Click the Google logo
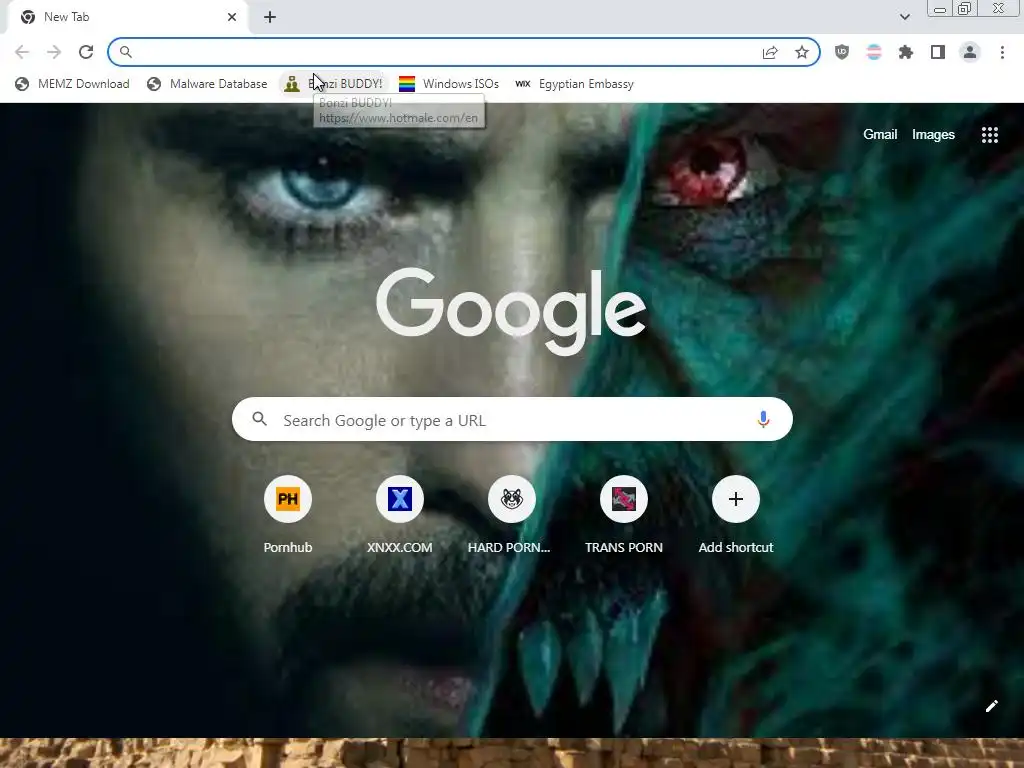The width and height of the screenshot is (1024, 768). (x=511, y=311)
